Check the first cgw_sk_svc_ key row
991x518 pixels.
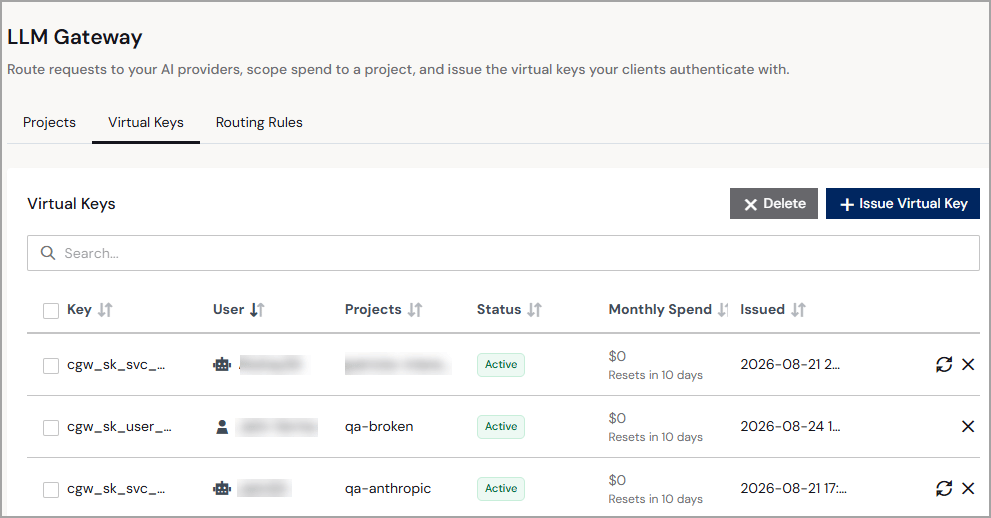click(51, 365)
